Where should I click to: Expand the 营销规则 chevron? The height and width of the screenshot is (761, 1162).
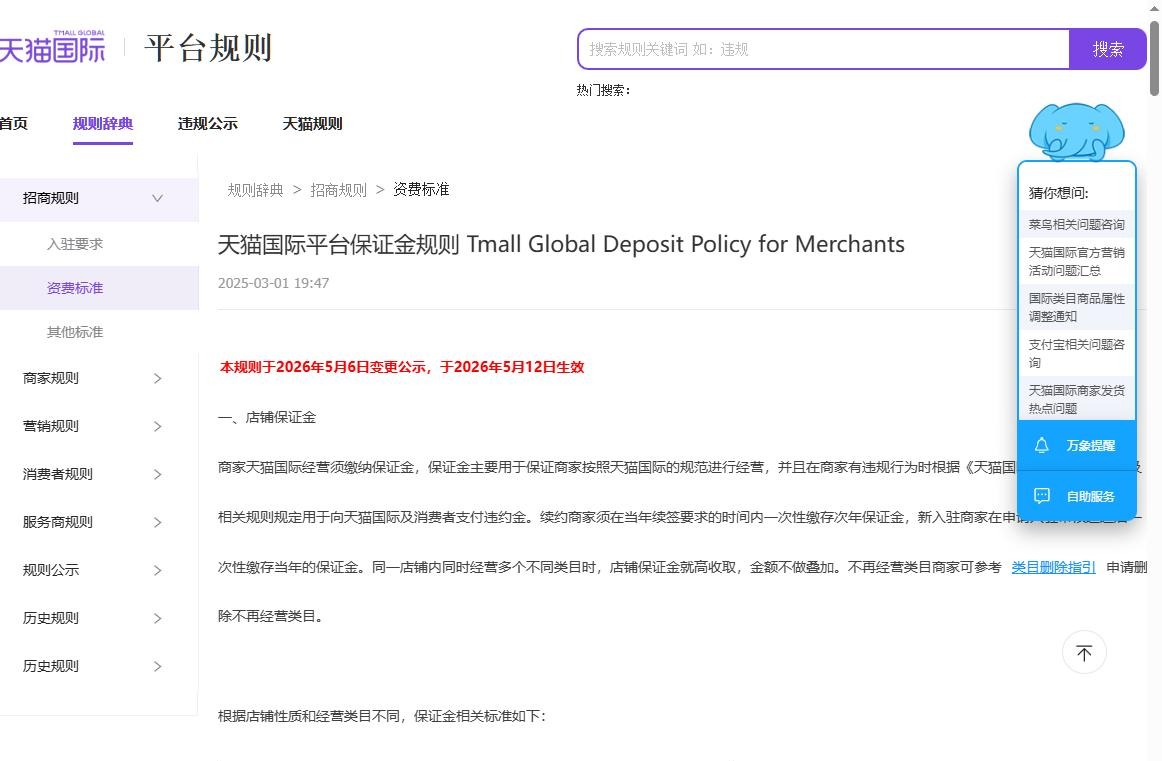(157, 426)
